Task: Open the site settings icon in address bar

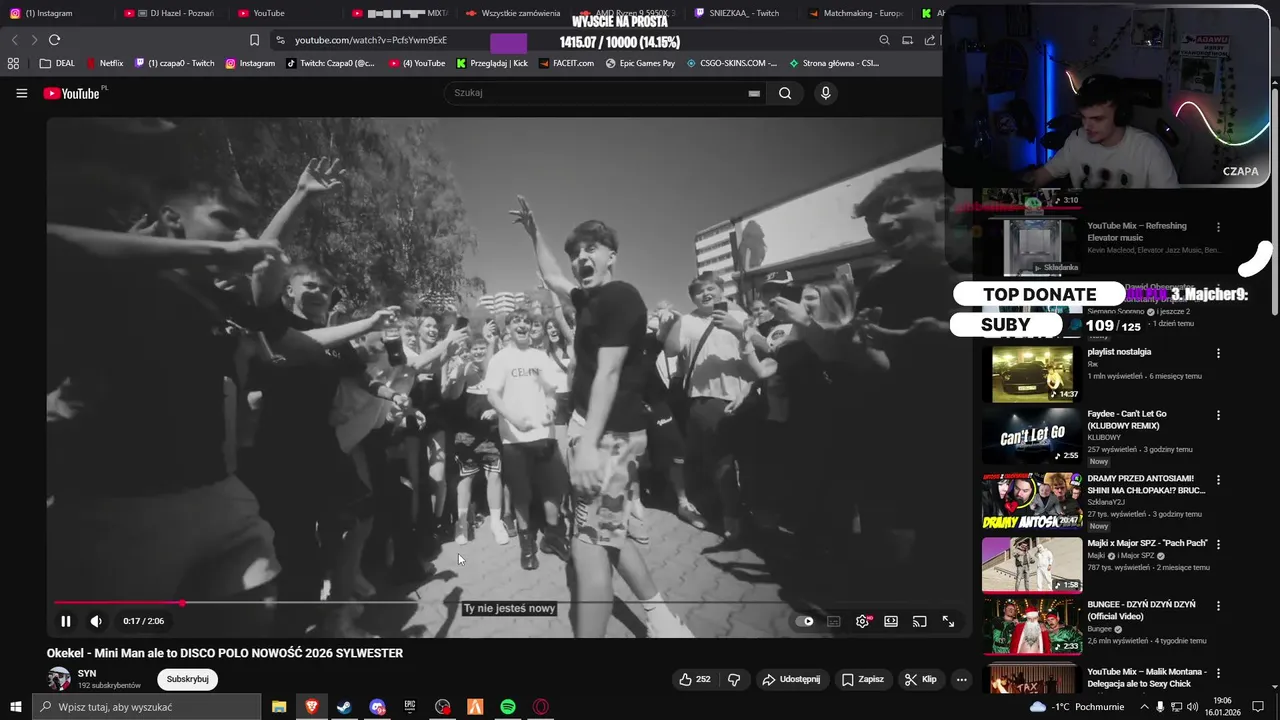Action: click(x=280, y=40)
